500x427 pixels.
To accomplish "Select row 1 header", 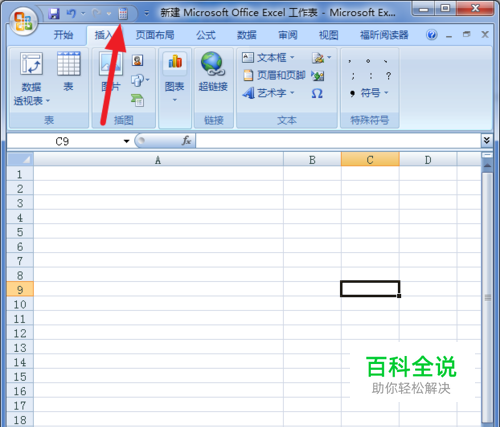I will [20, 174].
